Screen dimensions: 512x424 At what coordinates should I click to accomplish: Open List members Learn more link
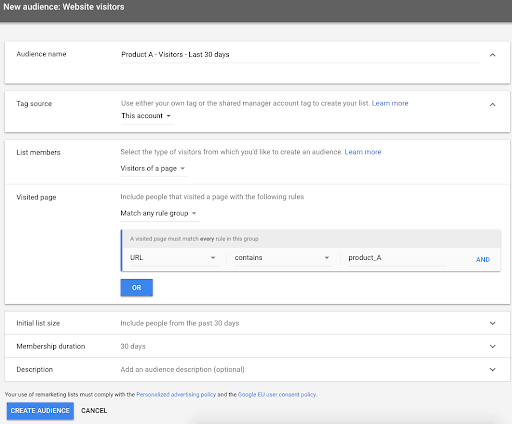(363, 152)
